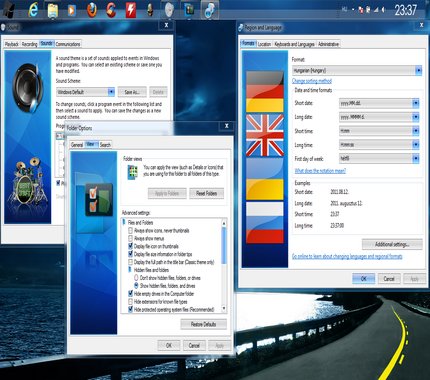Open the Long time format dropdown
Viewport: 430px width, 380px height.
pyautogui.click(x=379, y=145)
